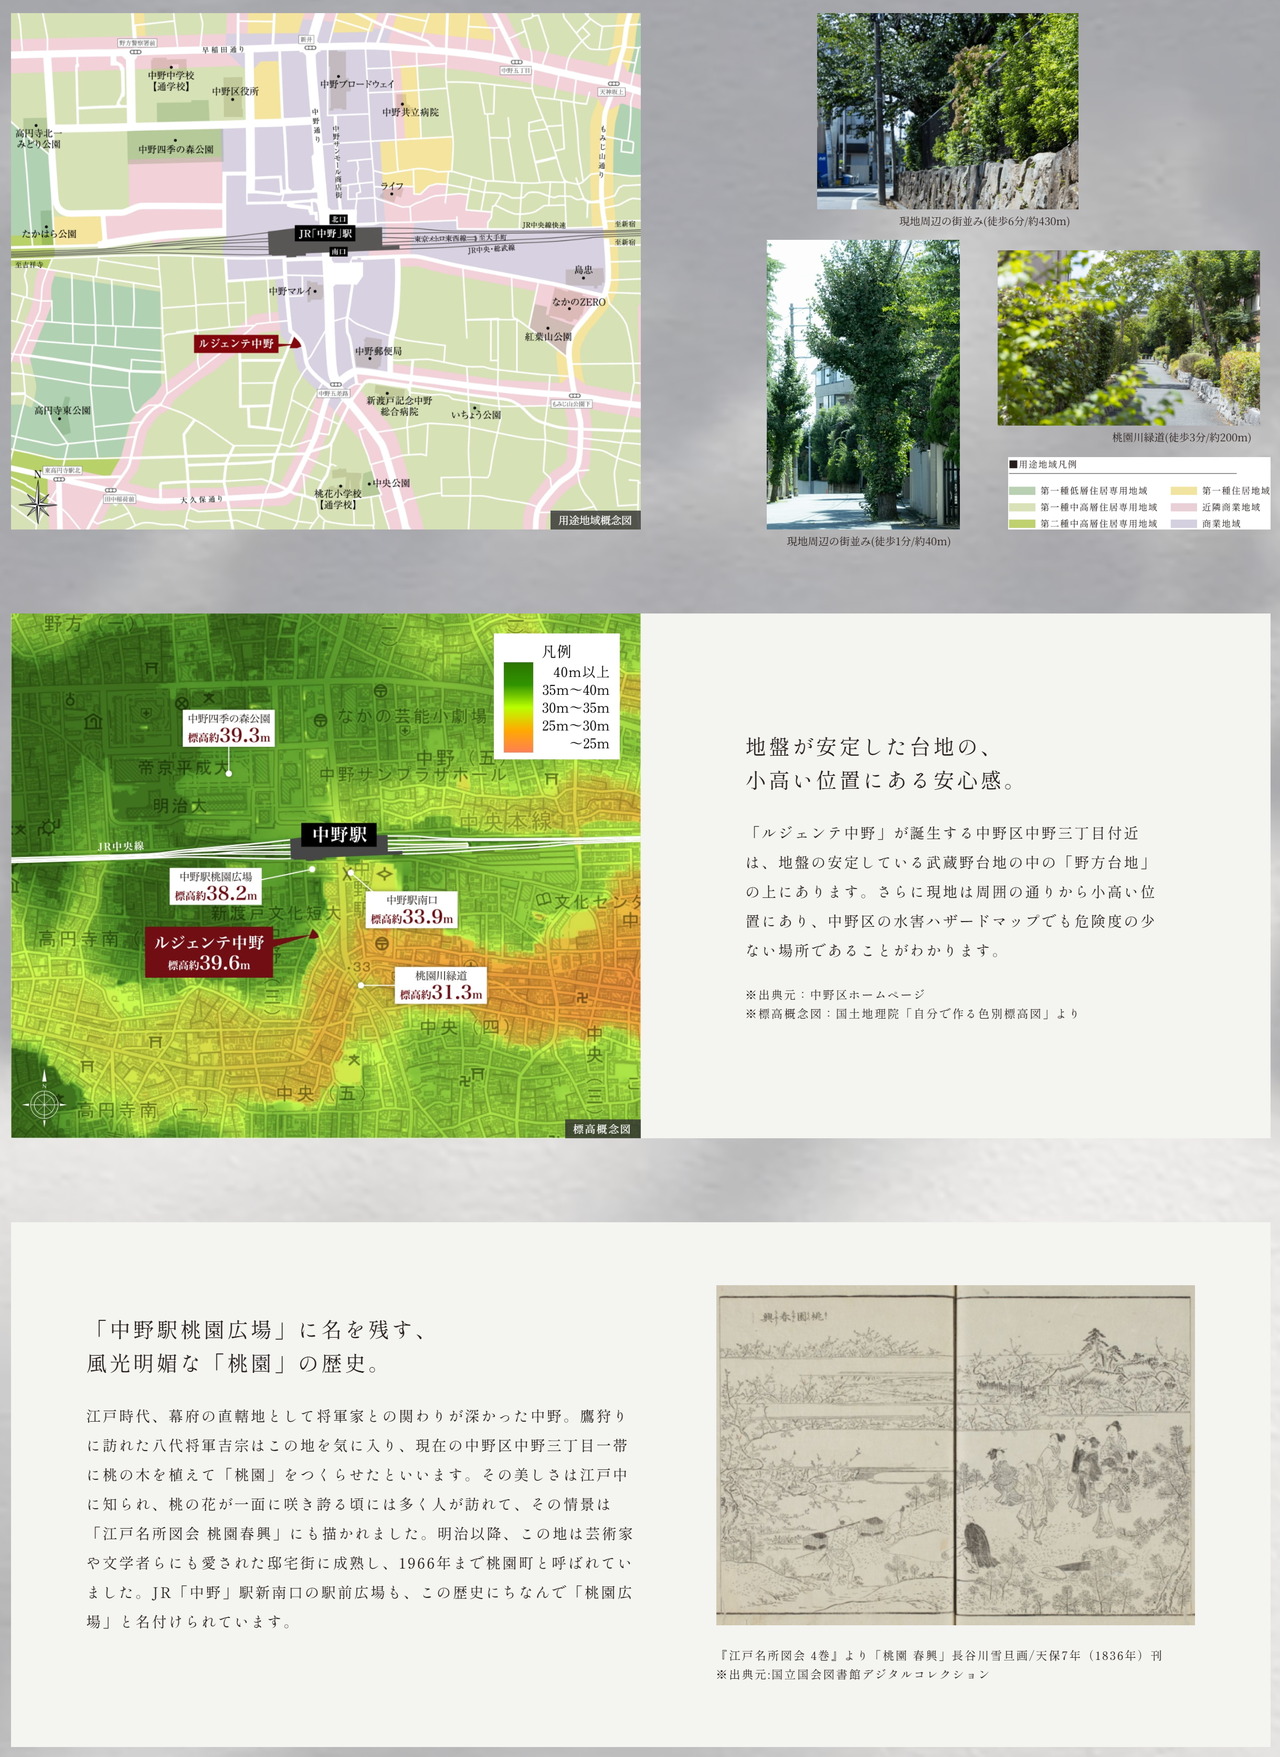The width and height of the screenshot is (1280, 1757).
Task: Click the red ルジェンテ中野 marker on zoning map
Action: coord(247,343)
